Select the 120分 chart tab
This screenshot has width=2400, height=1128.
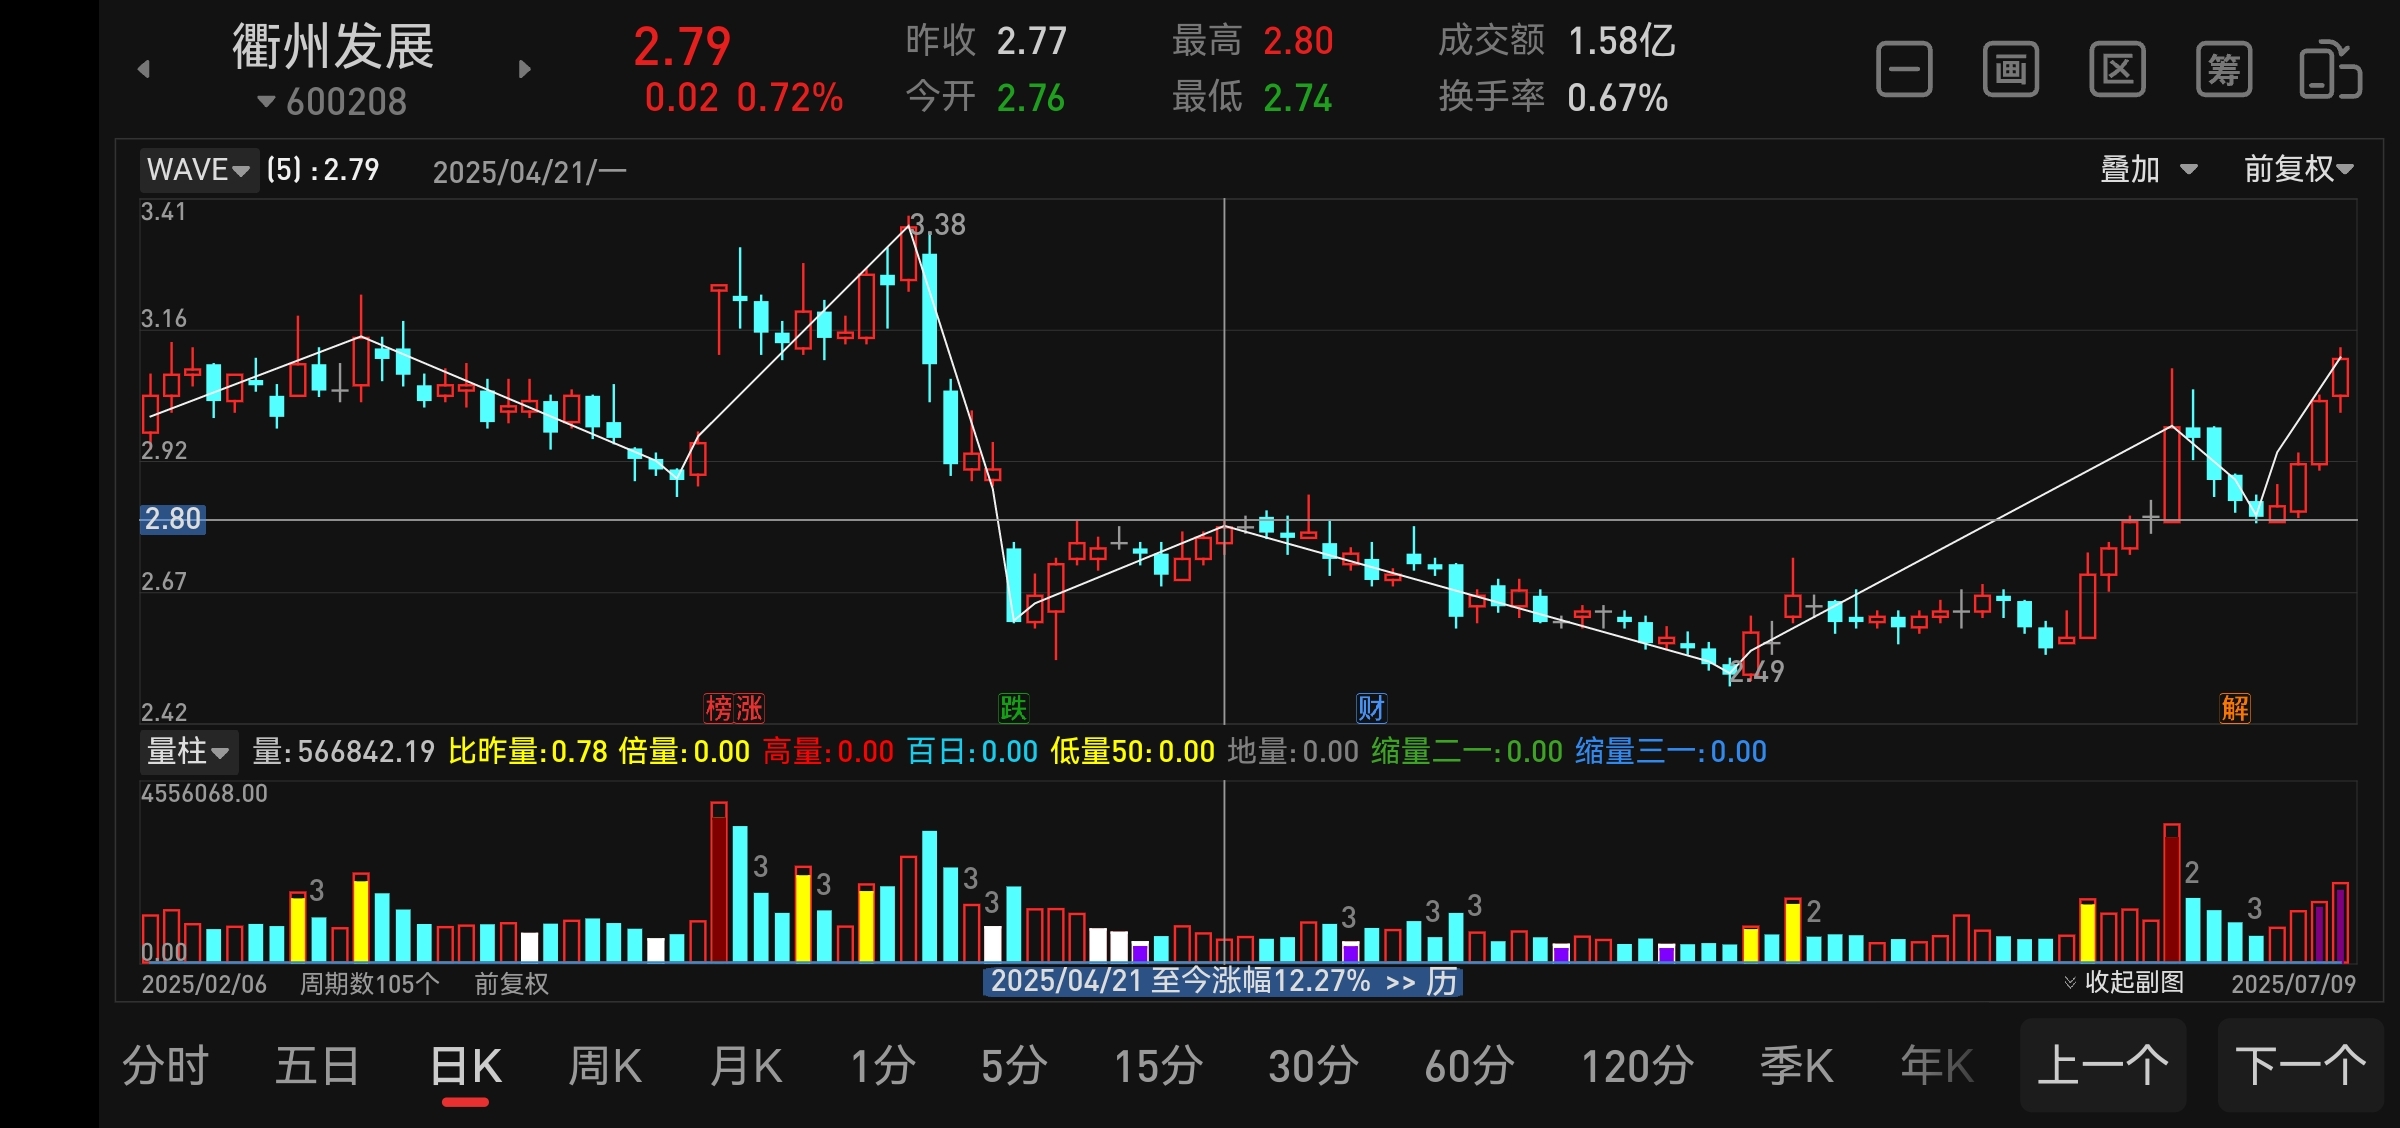pos(1637,1065)
